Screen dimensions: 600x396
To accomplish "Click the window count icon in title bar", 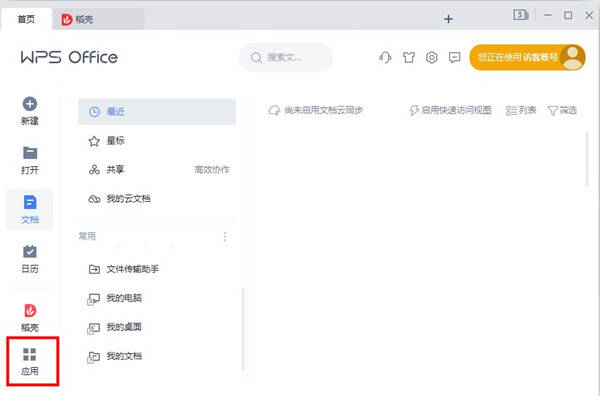I will pos(521,15).
